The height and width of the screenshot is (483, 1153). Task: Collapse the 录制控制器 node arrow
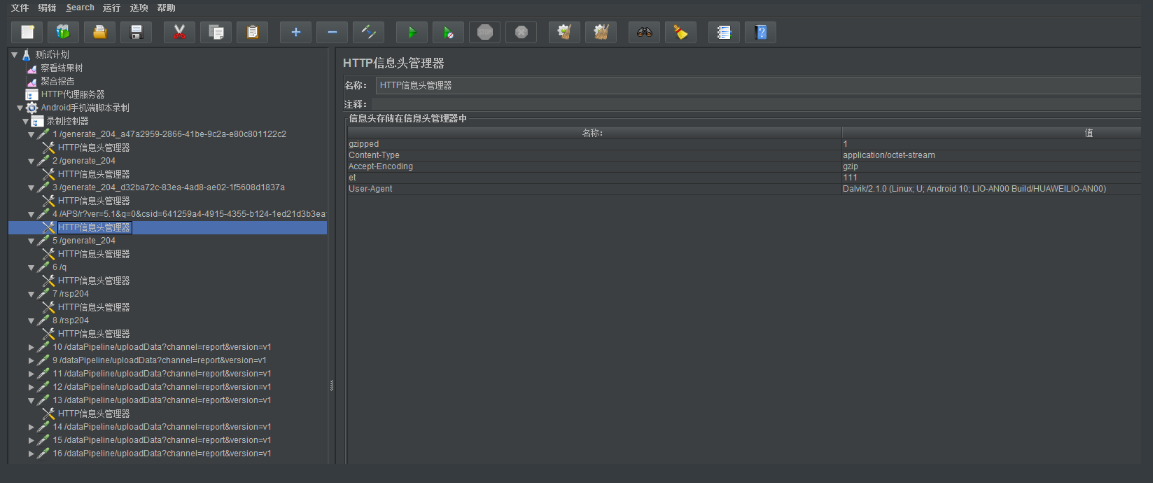(x=25, y=121)
